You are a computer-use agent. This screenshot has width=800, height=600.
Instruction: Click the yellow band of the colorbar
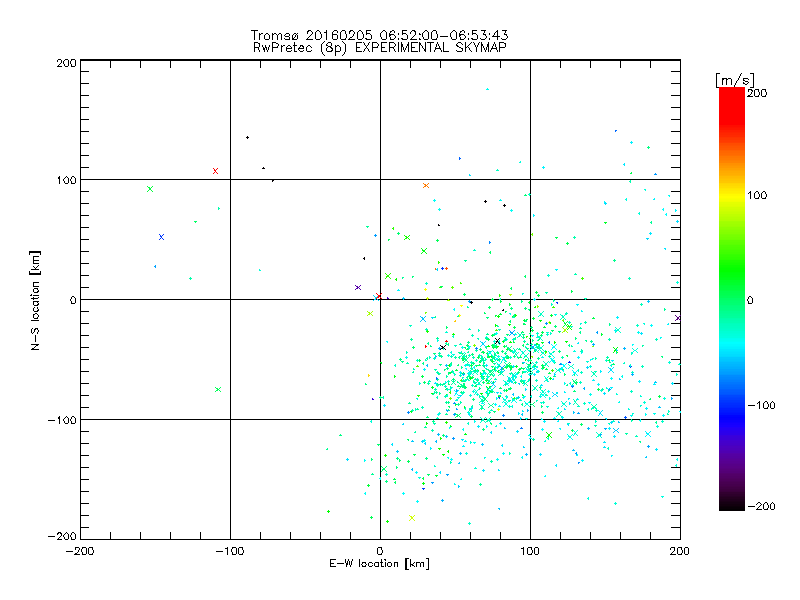pos(732,196)
